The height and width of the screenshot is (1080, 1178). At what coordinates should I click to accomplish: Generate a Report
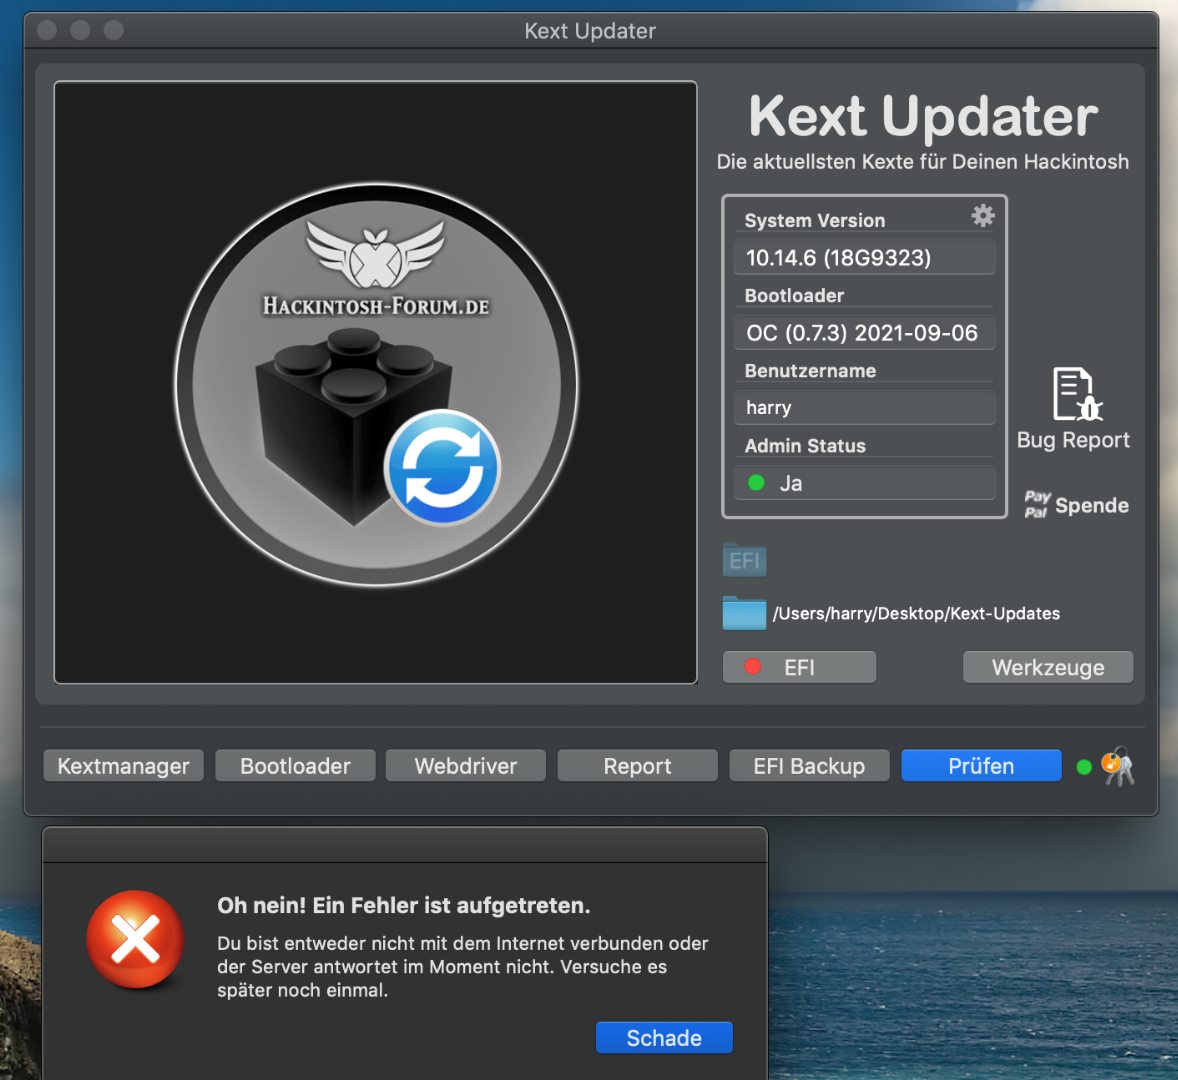[x=637, y=766]
